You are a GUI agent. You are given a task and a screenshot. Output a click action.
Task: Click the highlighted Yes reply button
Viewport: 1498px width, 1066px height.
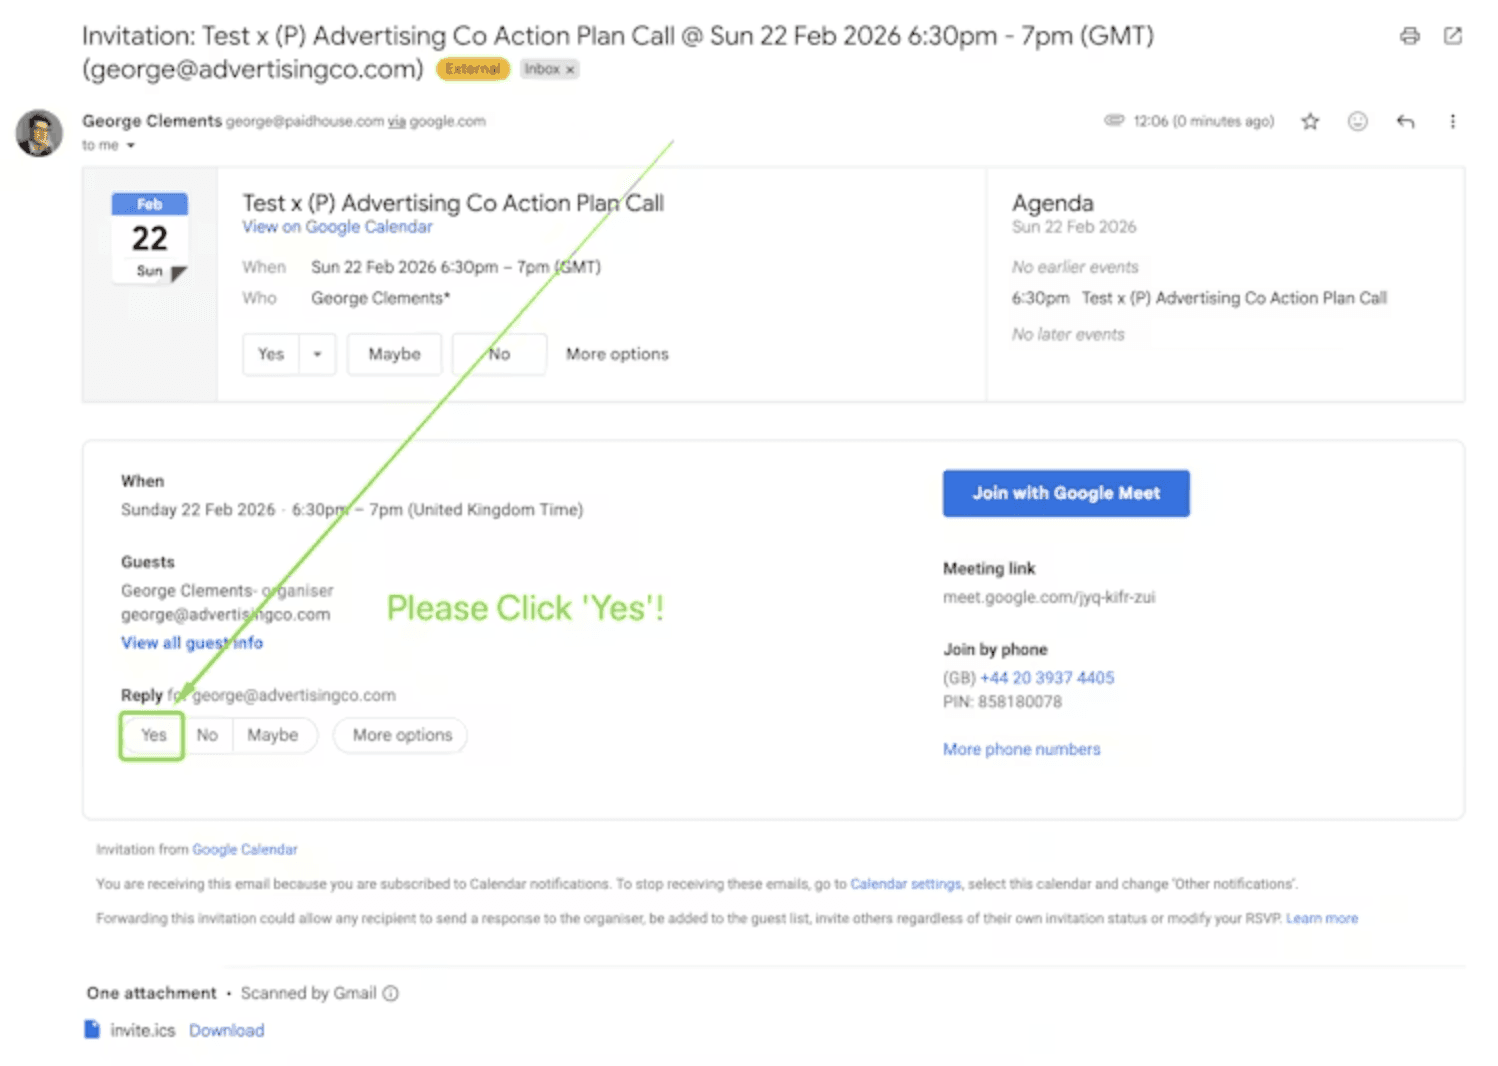click(153, 735)
